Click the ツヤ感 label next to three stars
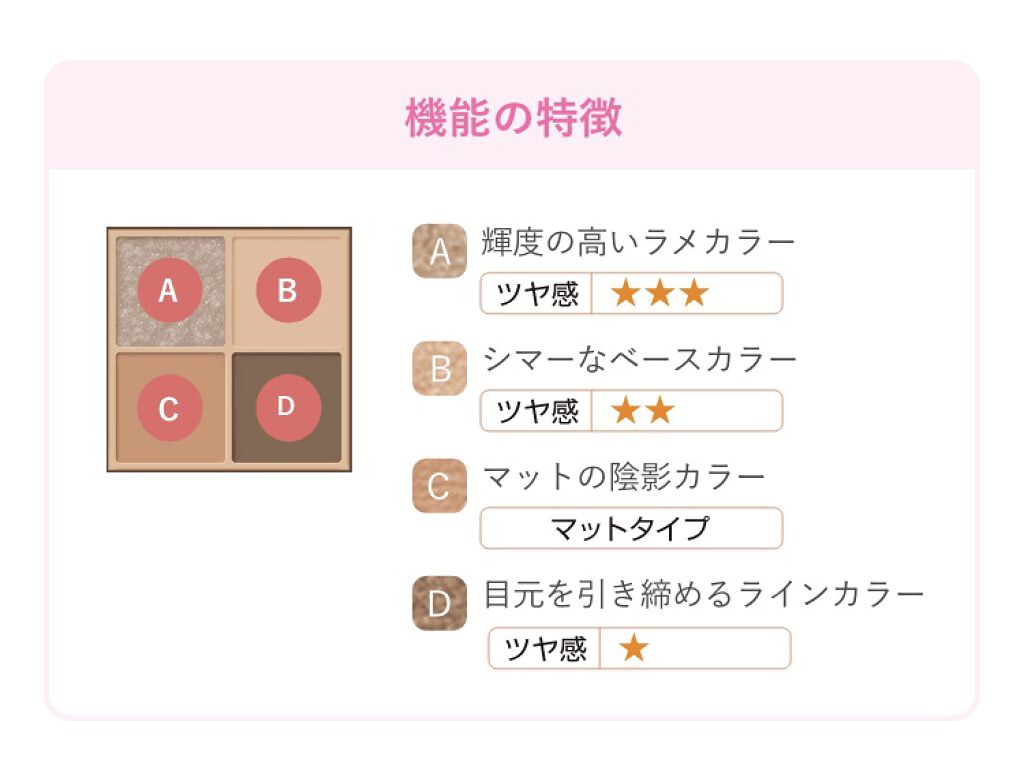 [x=537, y=294]
